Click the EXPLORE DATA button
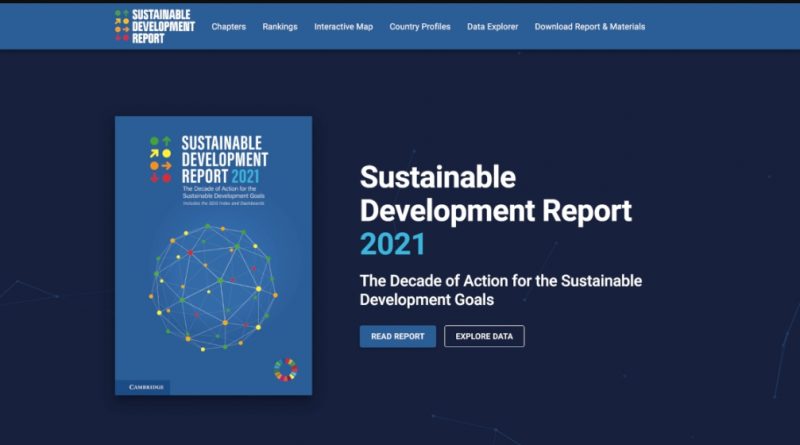The width and height of the screenshot is (800, 445). coord(484,336)
